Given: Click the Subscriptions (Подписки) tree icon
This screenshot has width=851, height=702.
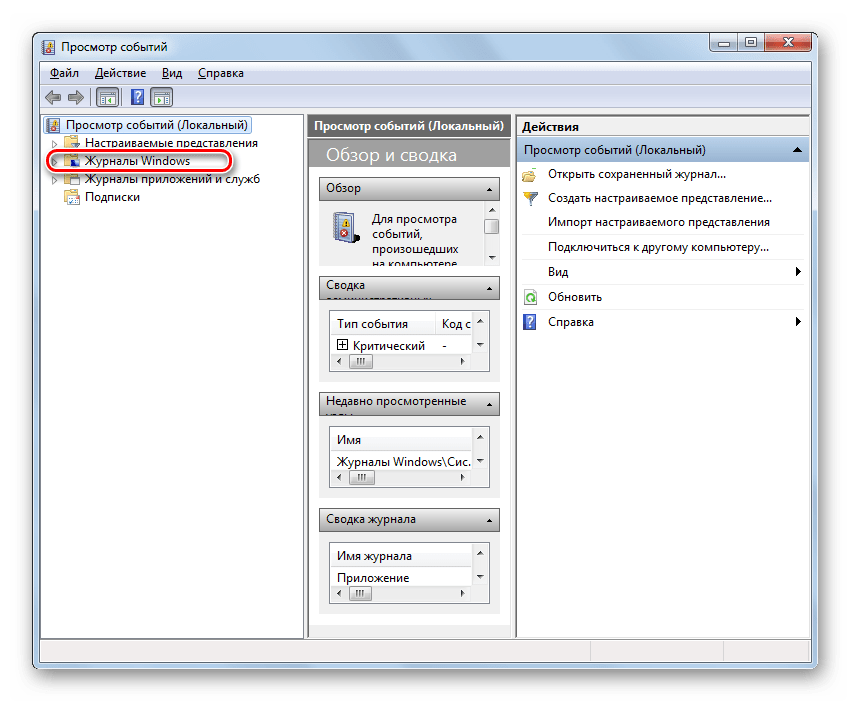Looking at the screenshot, I should pos(72,197).
